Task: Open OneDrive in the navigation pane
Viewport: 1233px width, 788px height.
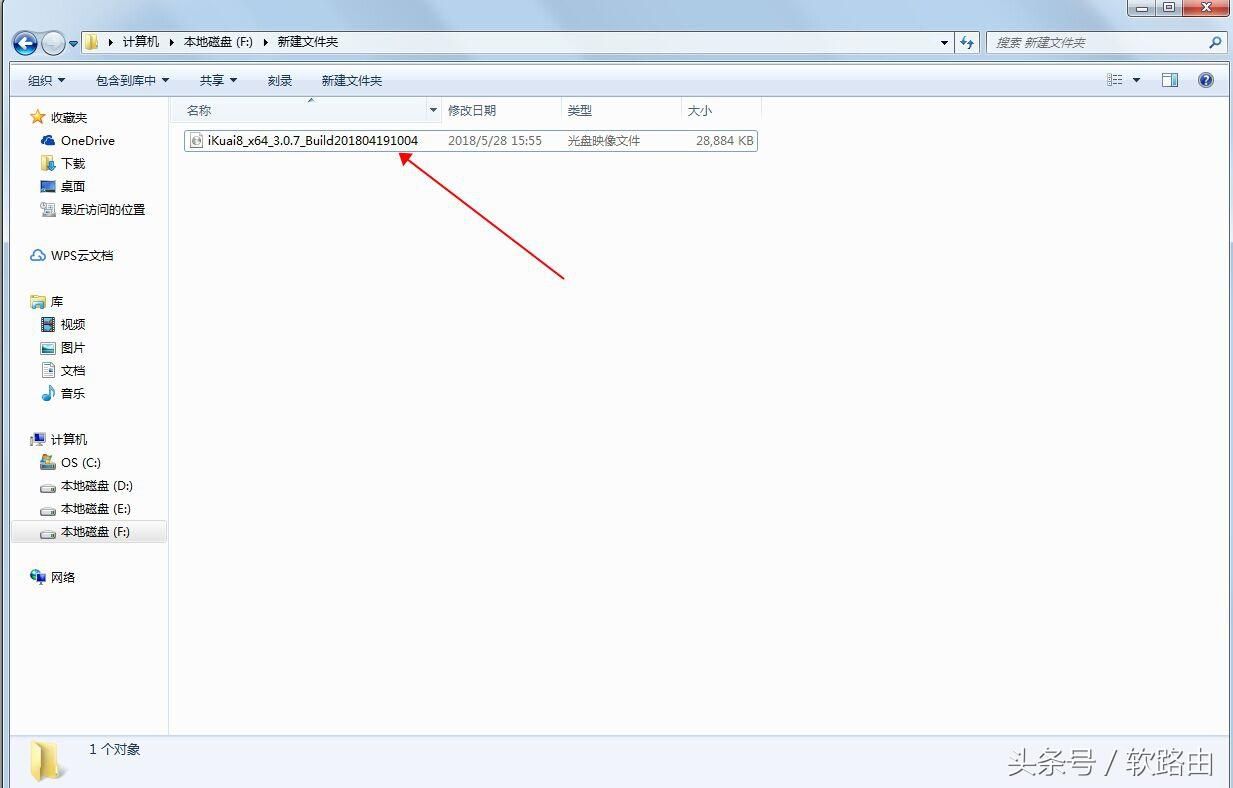Action: pos(87,141)
